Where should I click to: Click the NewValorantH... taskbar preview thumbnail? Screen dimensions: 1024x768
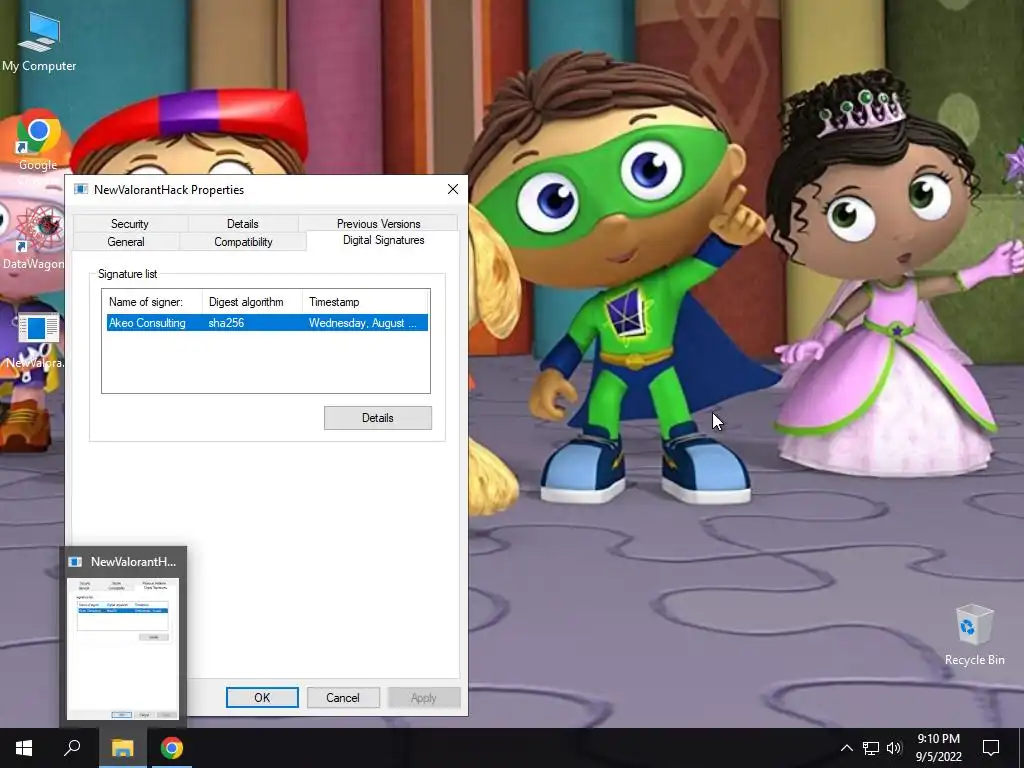pyautogui.click(x=123, y=648)
